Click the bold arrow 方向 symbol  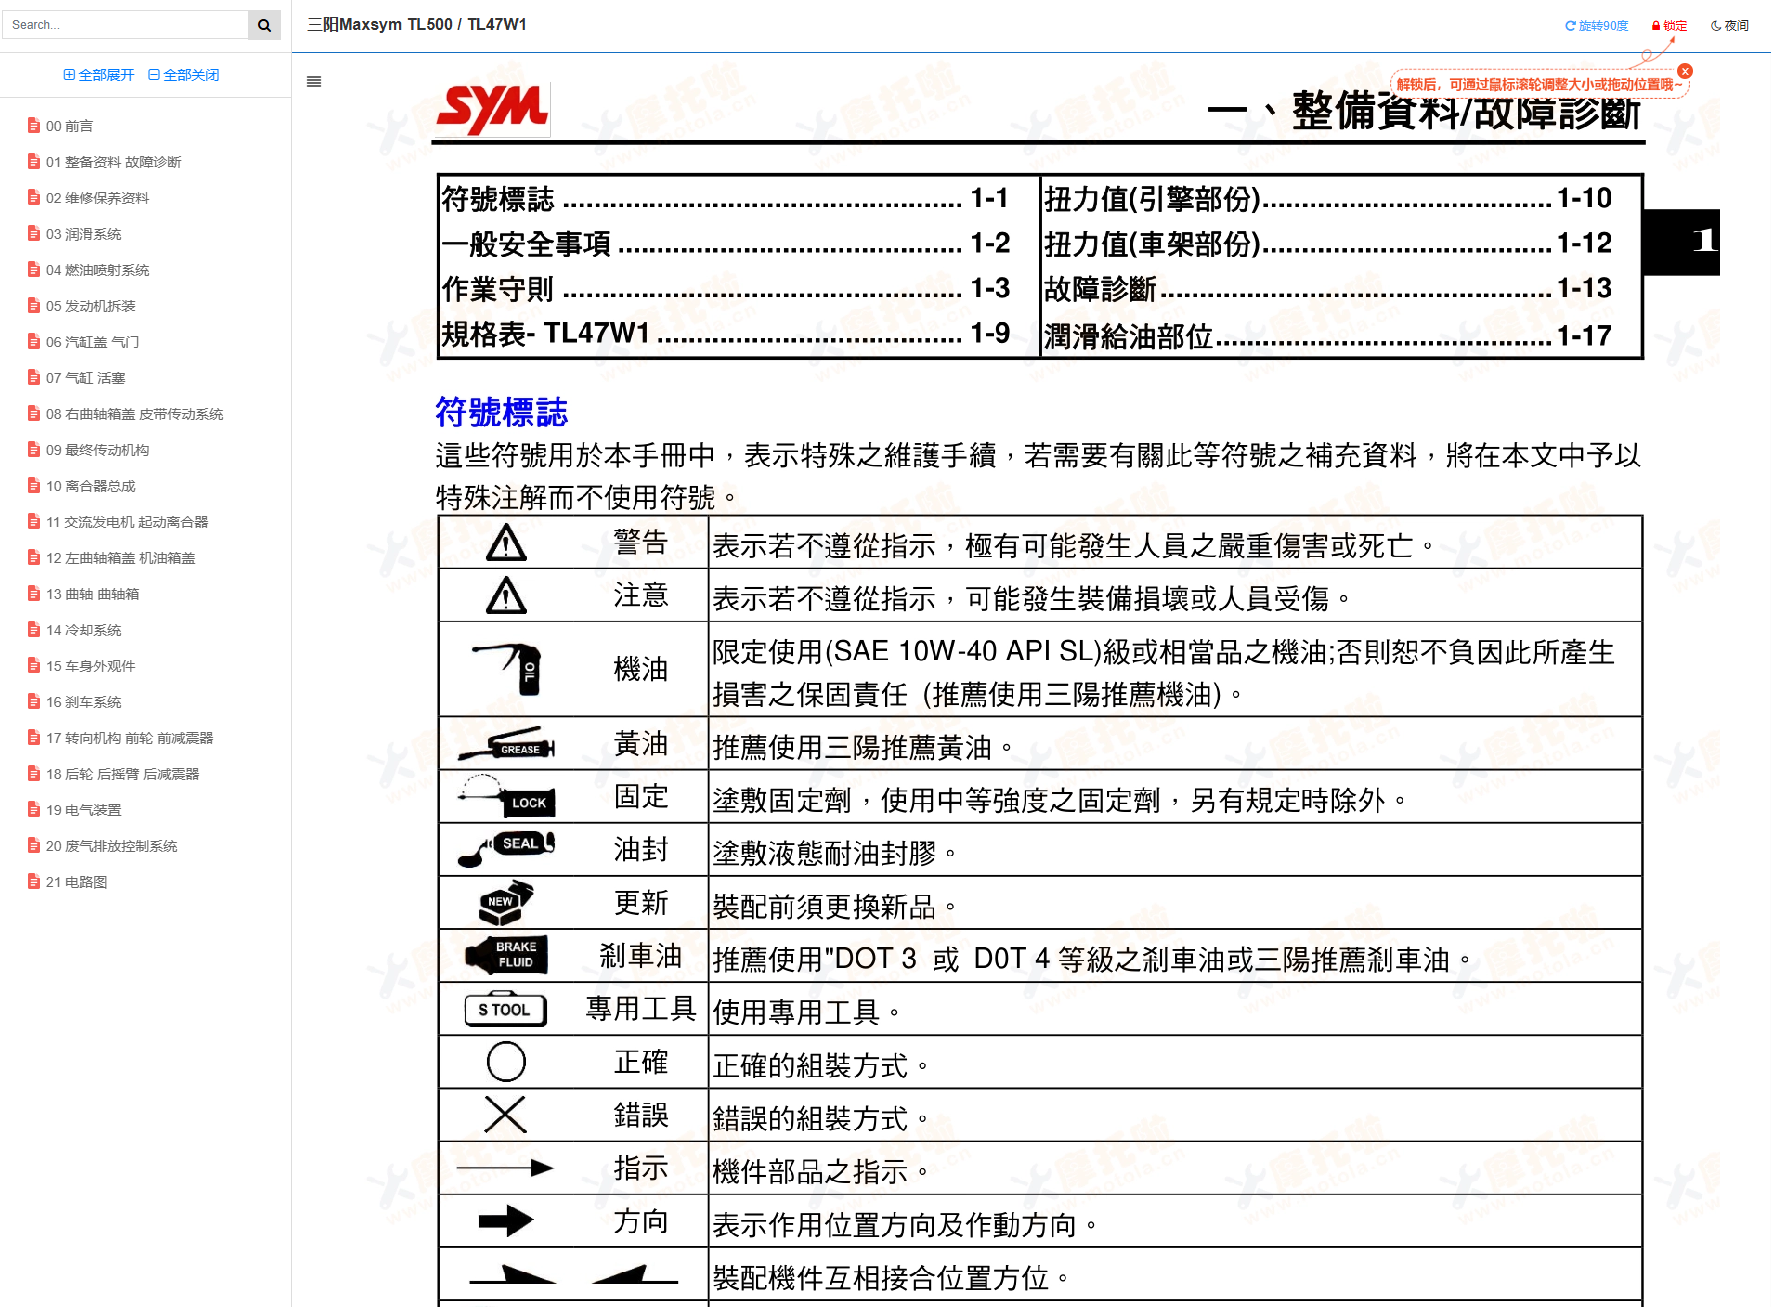[506, 1220]
